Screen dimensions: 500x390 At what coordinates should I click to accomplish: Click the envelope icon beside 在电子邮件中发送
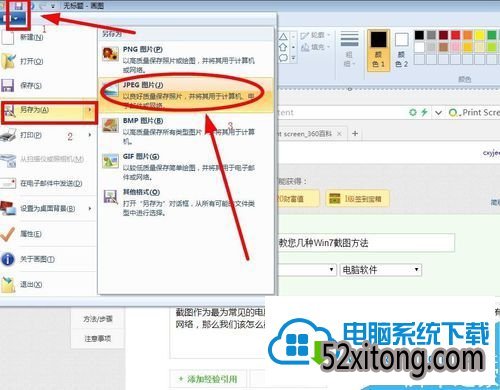click(8, 183)
